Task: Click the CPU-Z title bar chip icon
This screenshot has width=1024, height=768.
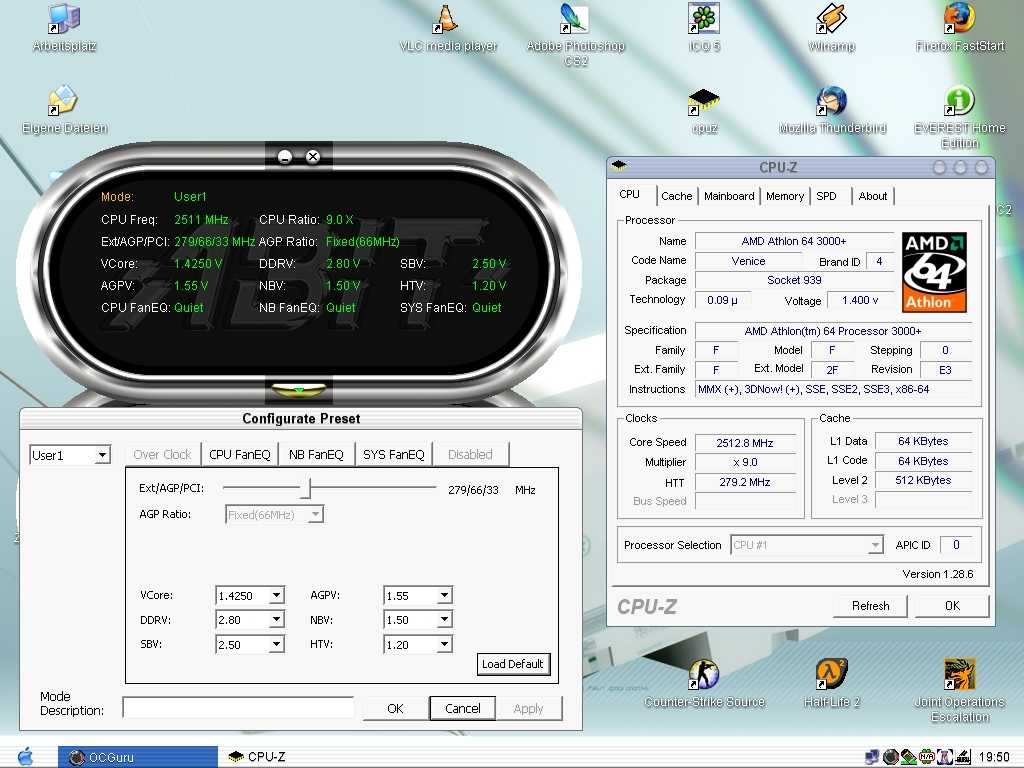Action: 619,166
